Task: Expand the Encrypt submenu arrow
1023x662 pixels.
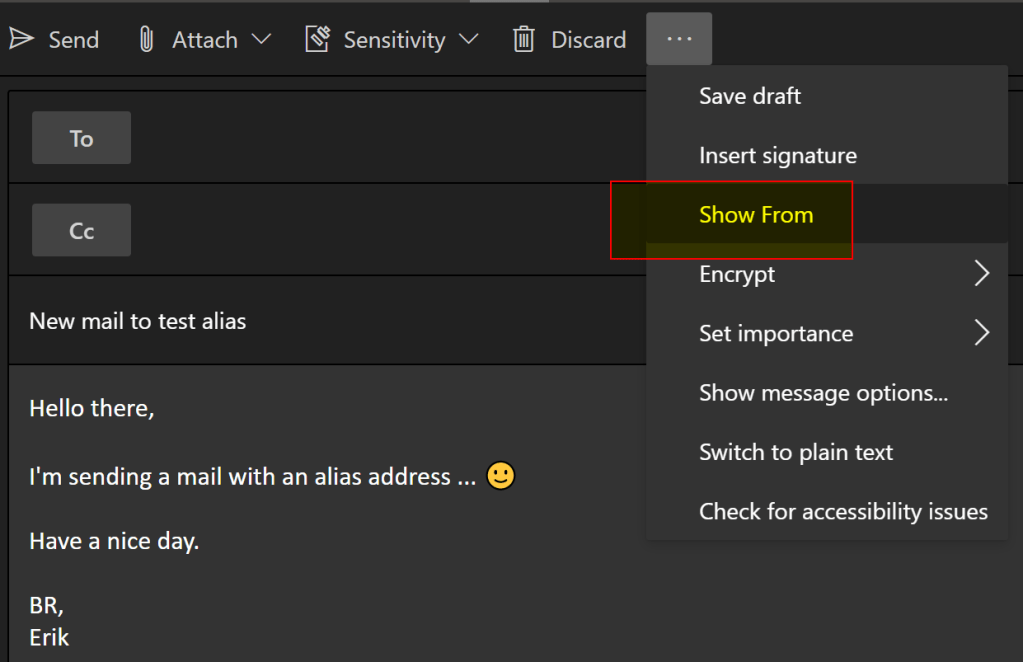Action: [x=982, y=274]
